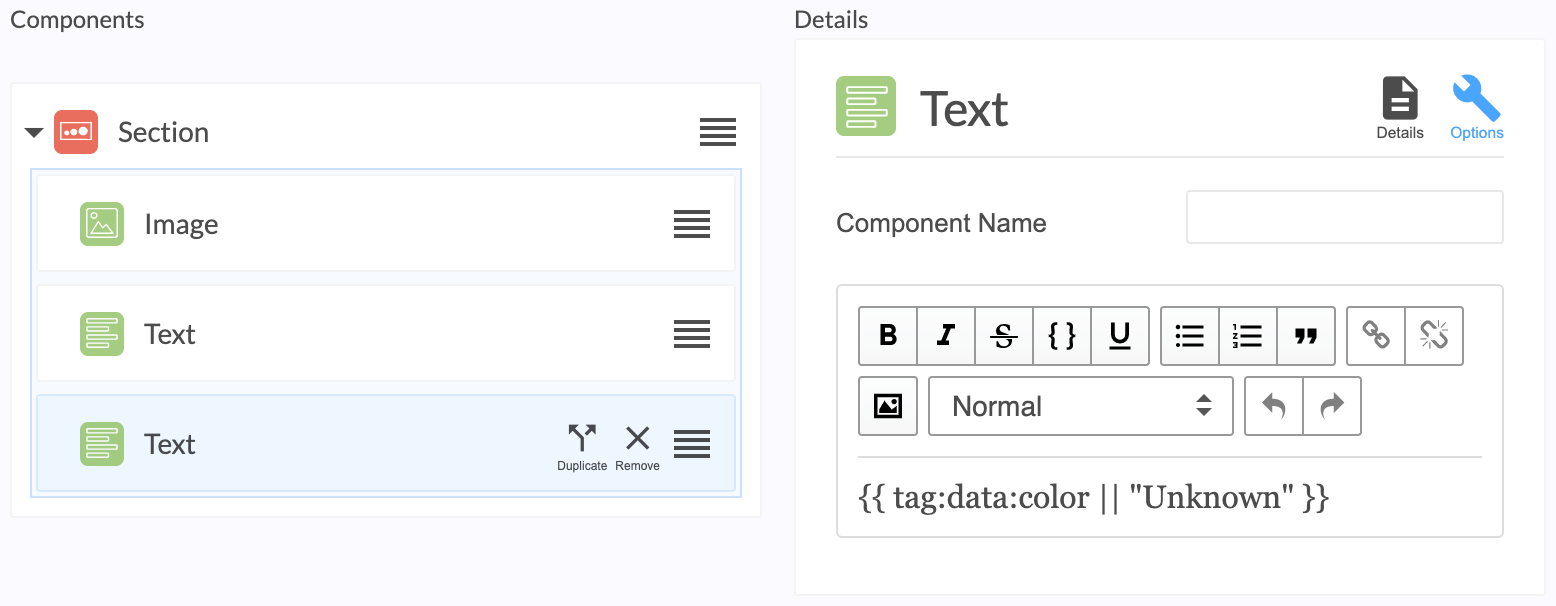
Task: Insert a numbered list
Action: tap(1247, 335)
